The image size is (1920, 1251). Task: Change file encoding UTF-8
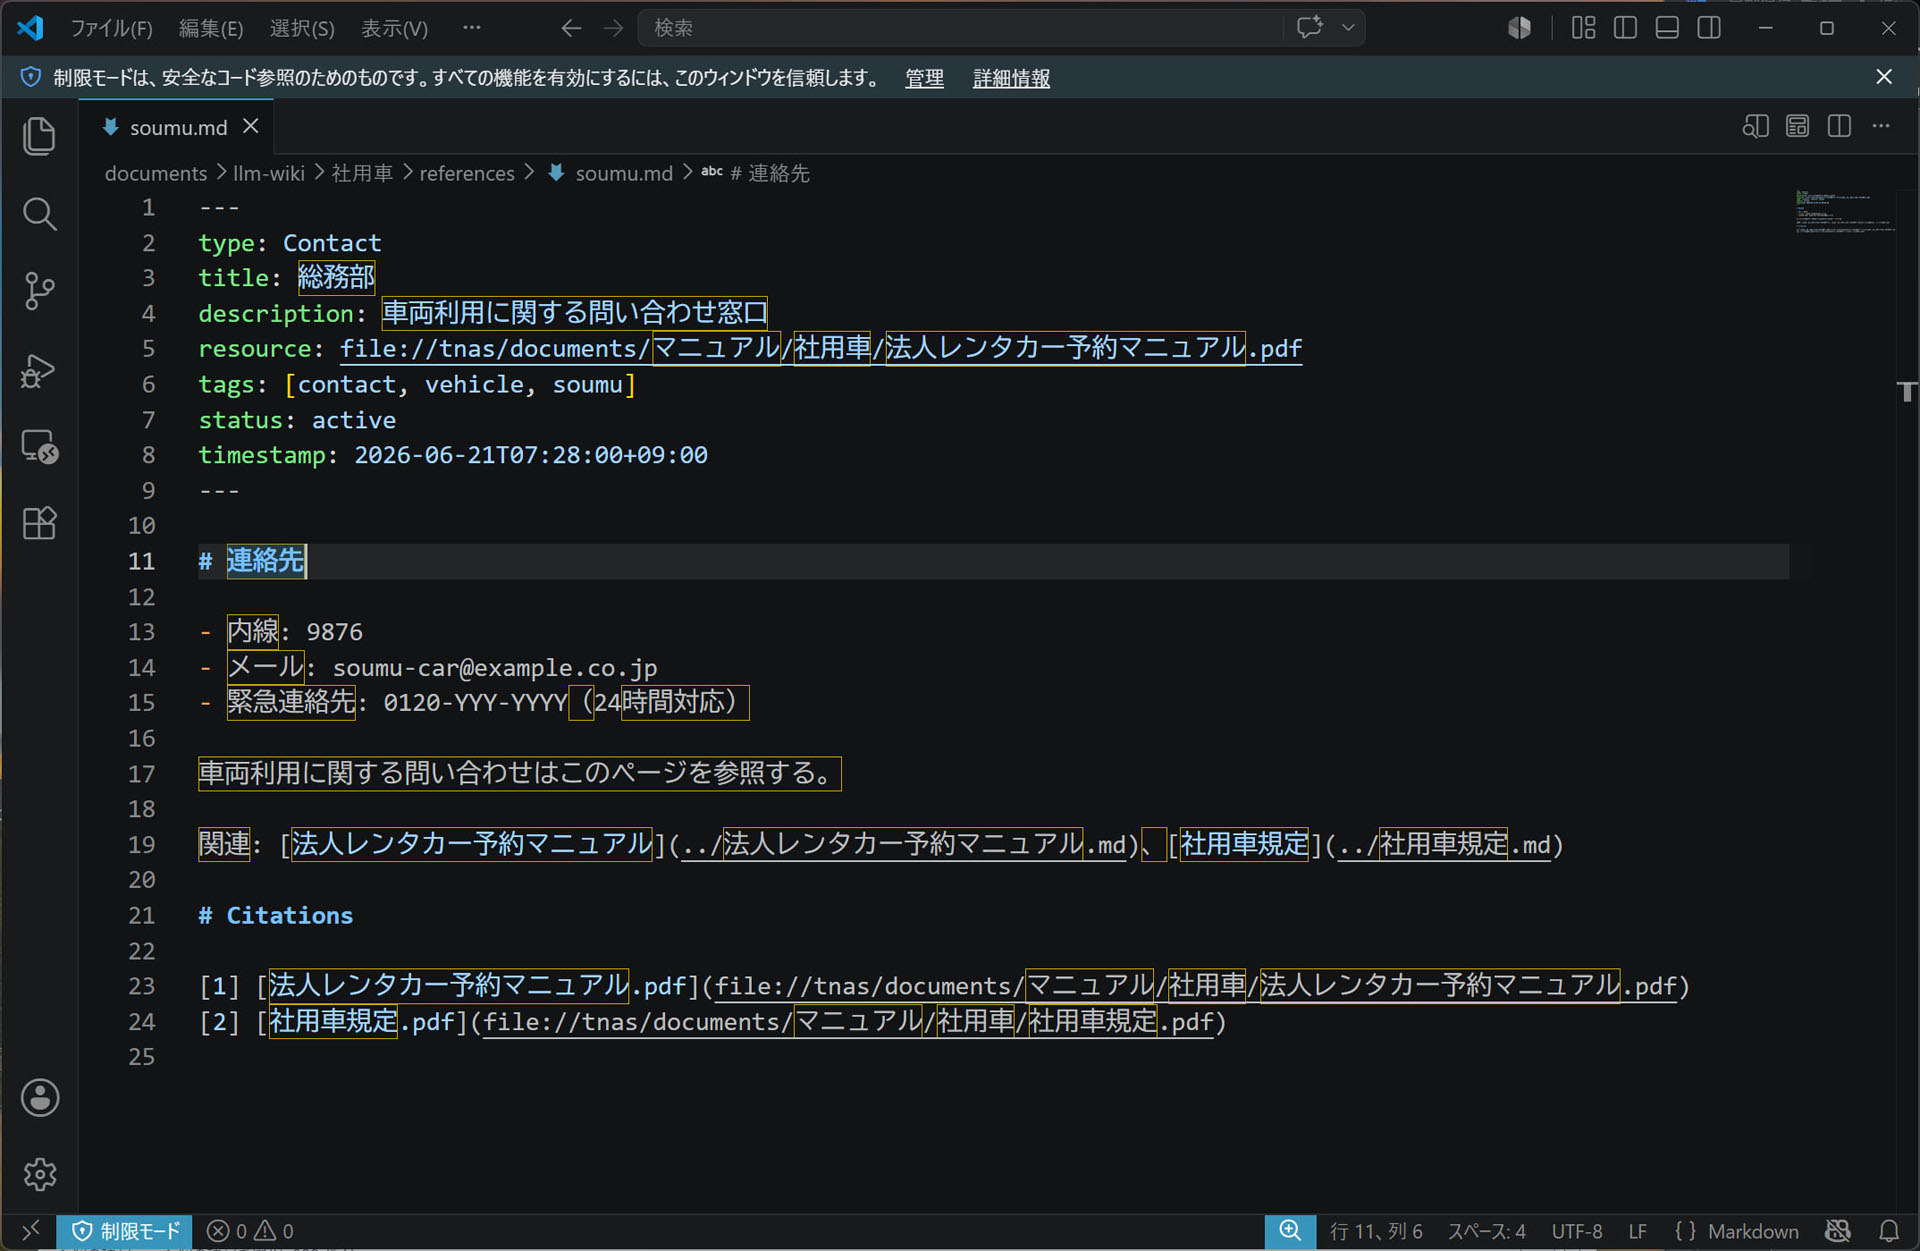[1576, 1231]
